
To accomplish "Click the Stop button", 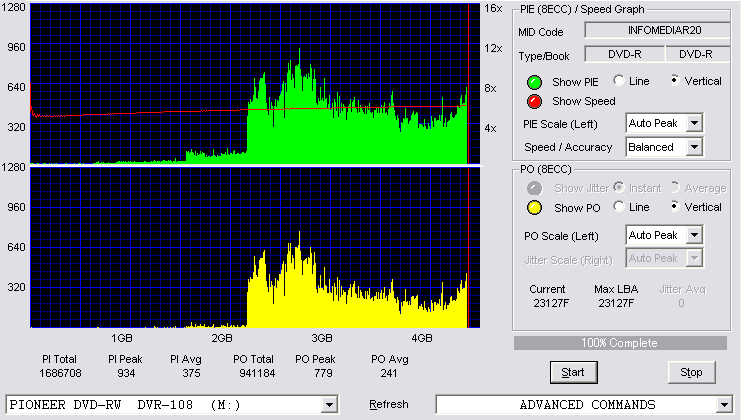I will (x=691, y=373).
